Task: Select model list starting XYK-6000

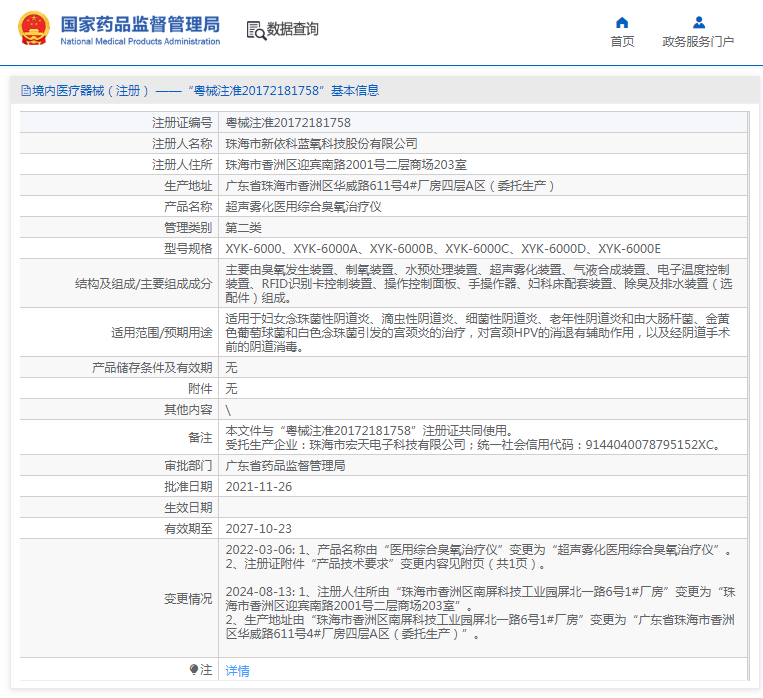Action: click(443, 249)
